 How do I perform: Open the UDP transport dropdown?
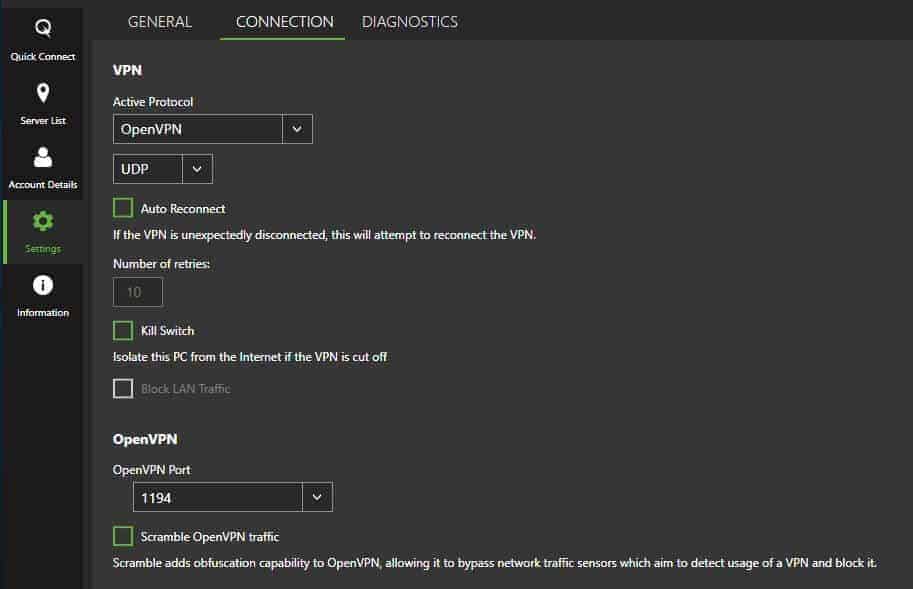tap(162, 169)
